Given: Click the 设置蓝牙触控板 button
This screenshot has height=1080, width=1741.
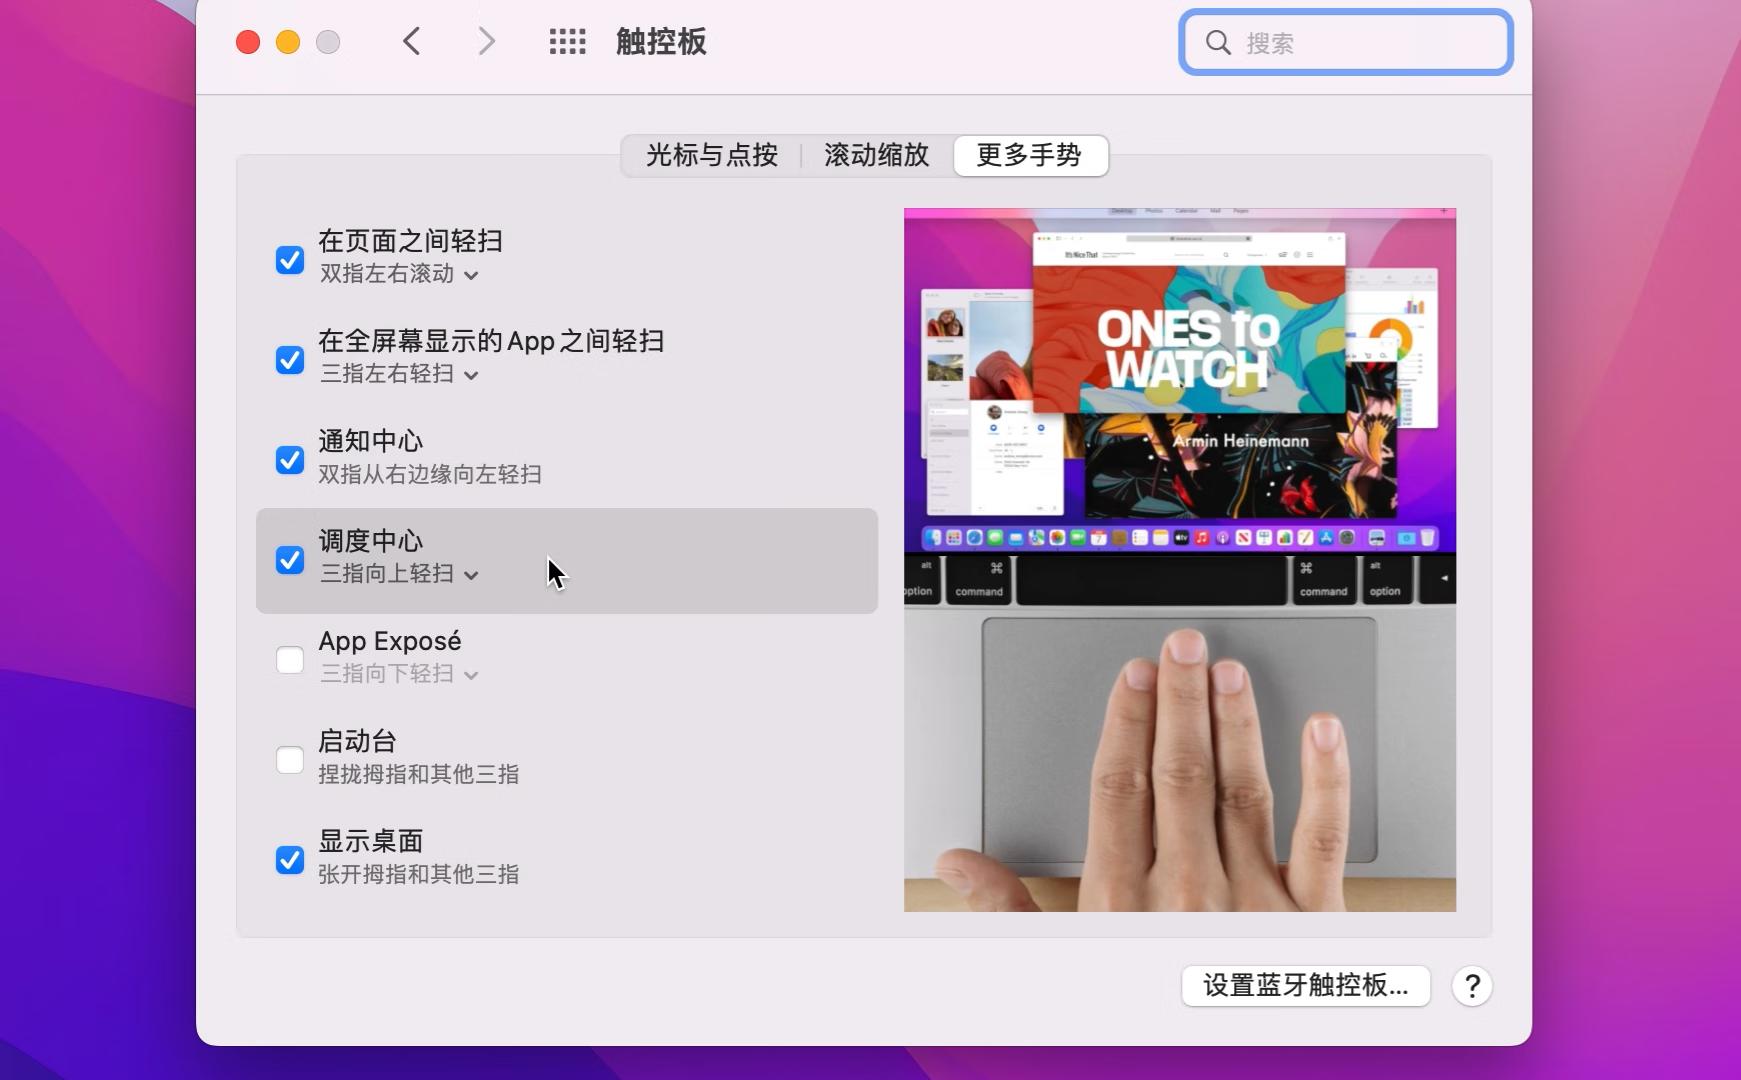Looking at the screenshot, I should (x=1307, y=986).
